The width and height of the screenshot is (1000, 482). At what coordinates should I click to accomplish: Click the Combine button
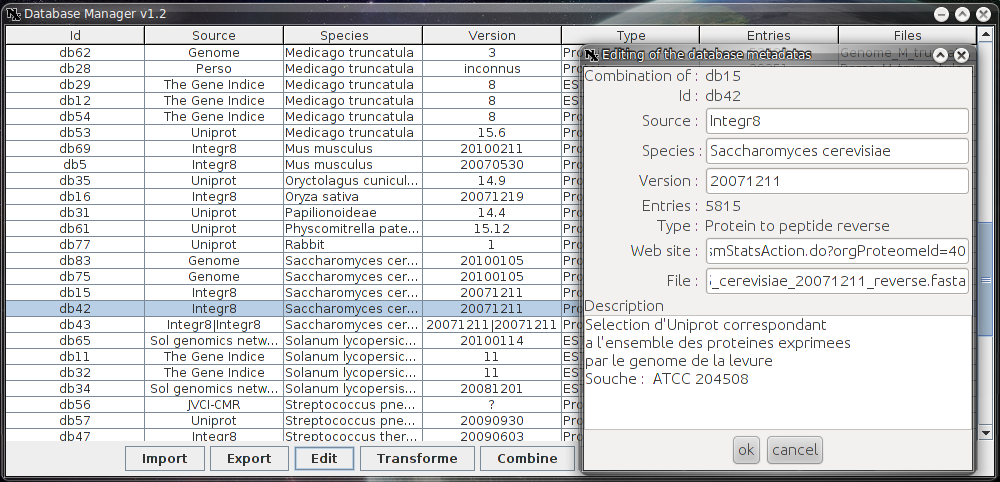point(527,458)
